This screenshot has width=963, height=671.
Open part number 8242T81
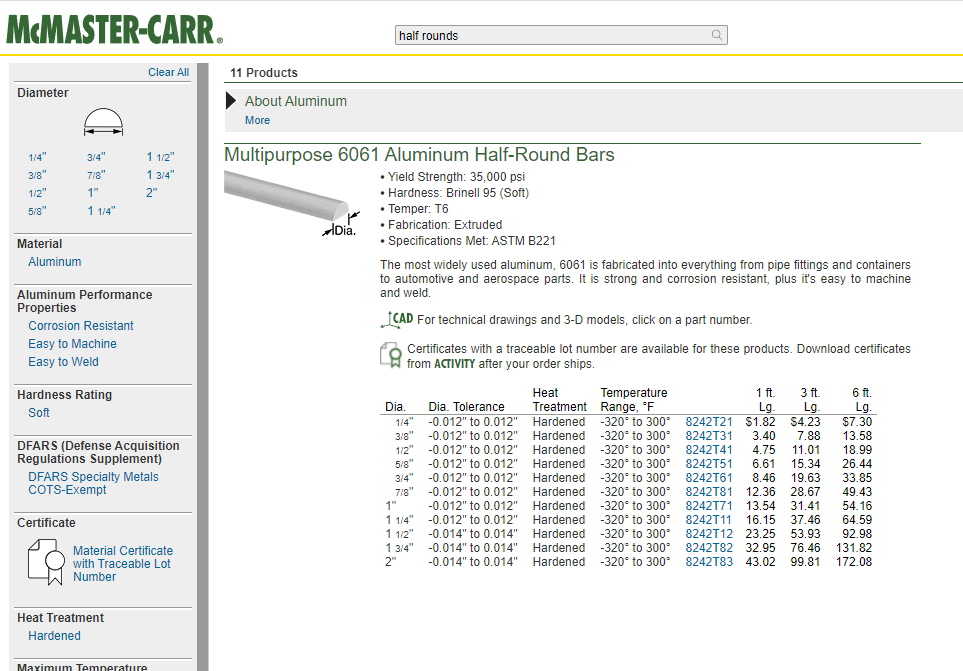[709, 492]
